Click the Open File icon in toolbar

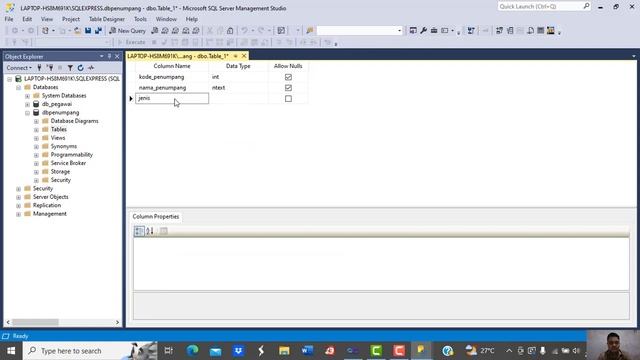77,31
